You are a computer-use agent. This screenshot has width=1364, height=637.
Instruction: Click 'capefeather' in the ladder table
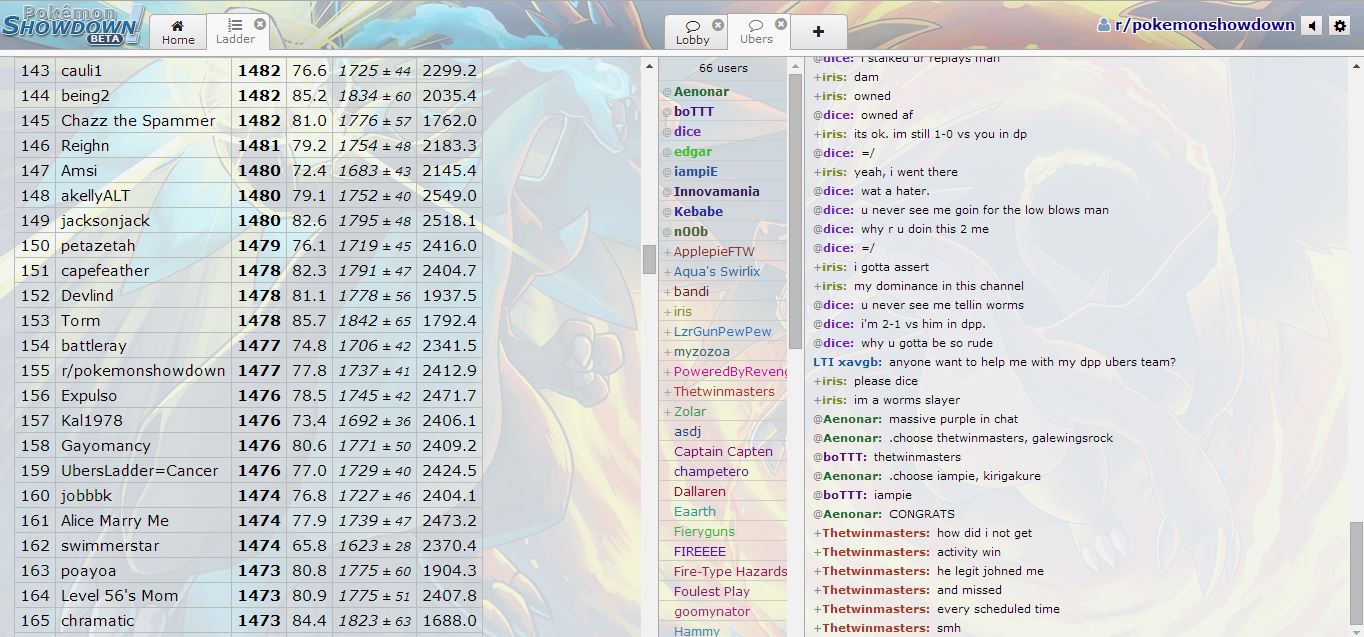click(105, 271)
